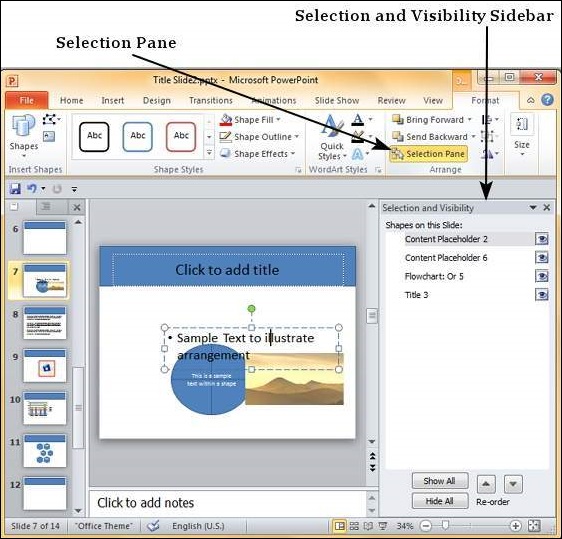Apply the blue outline Abc shape style
The image size is (562, 539).
click(x=138, y=137)
